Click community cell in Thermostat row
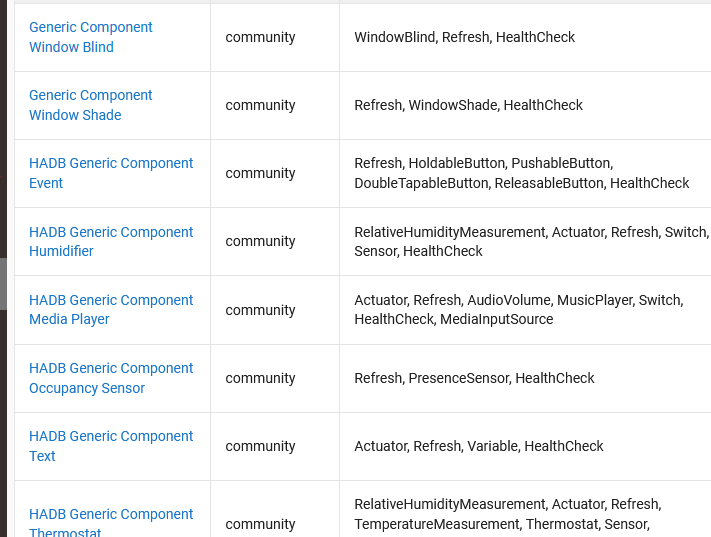The height and width of the screenshot is (537, 711). [260, 524]
